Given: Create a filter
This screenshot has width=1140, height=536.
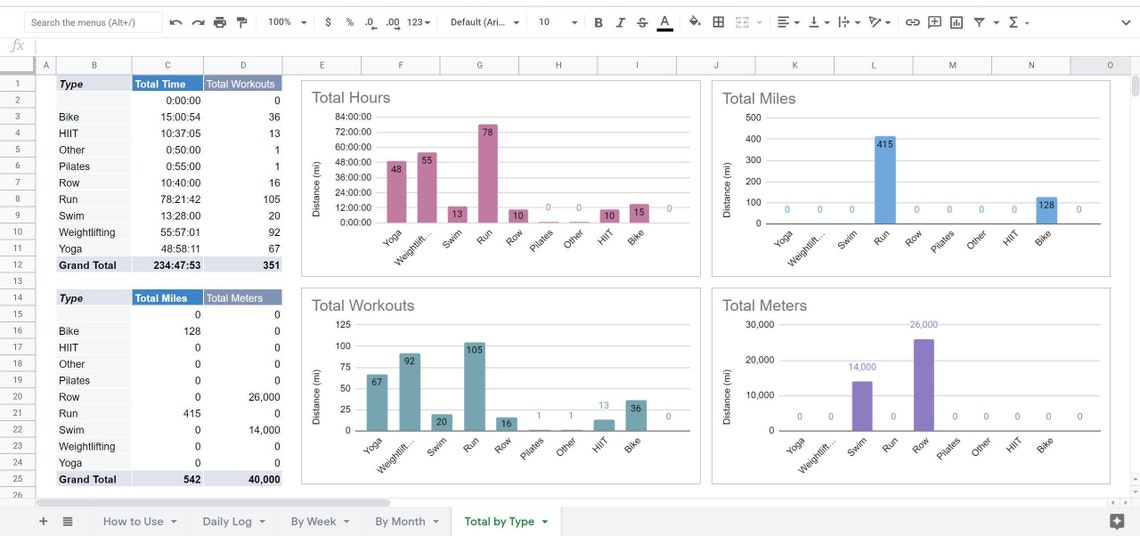Looking at the screenshot, I should pos(979,23).
